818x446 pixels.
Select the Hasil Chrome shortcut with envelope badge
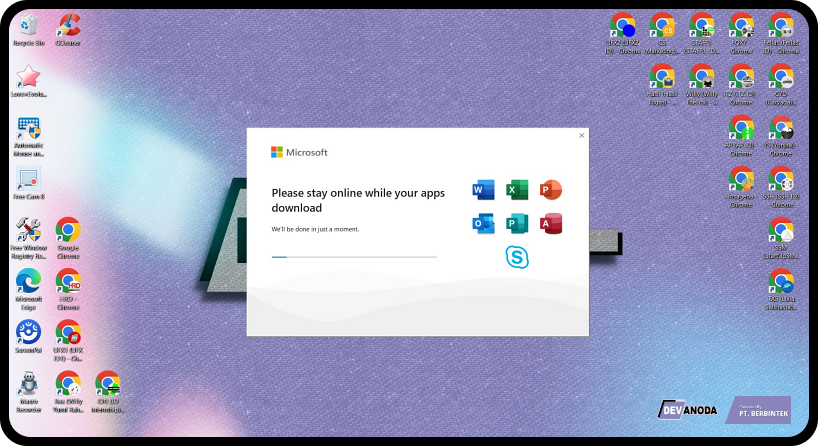coord(662,85)
